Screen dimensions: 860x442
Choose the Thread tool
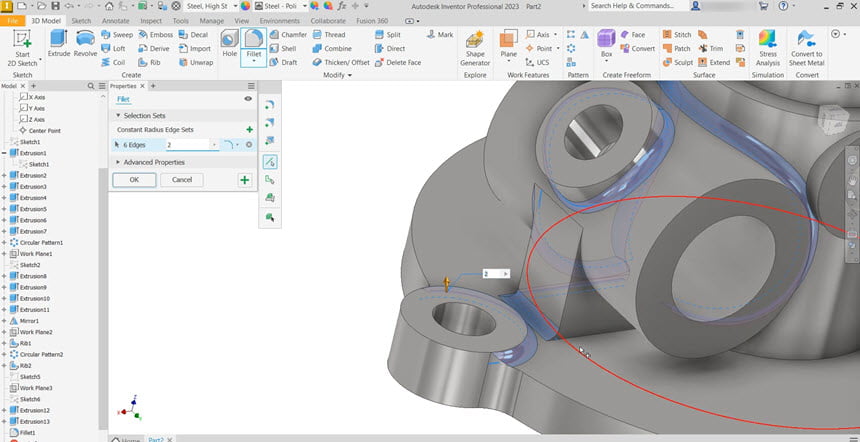coord(328,35)
